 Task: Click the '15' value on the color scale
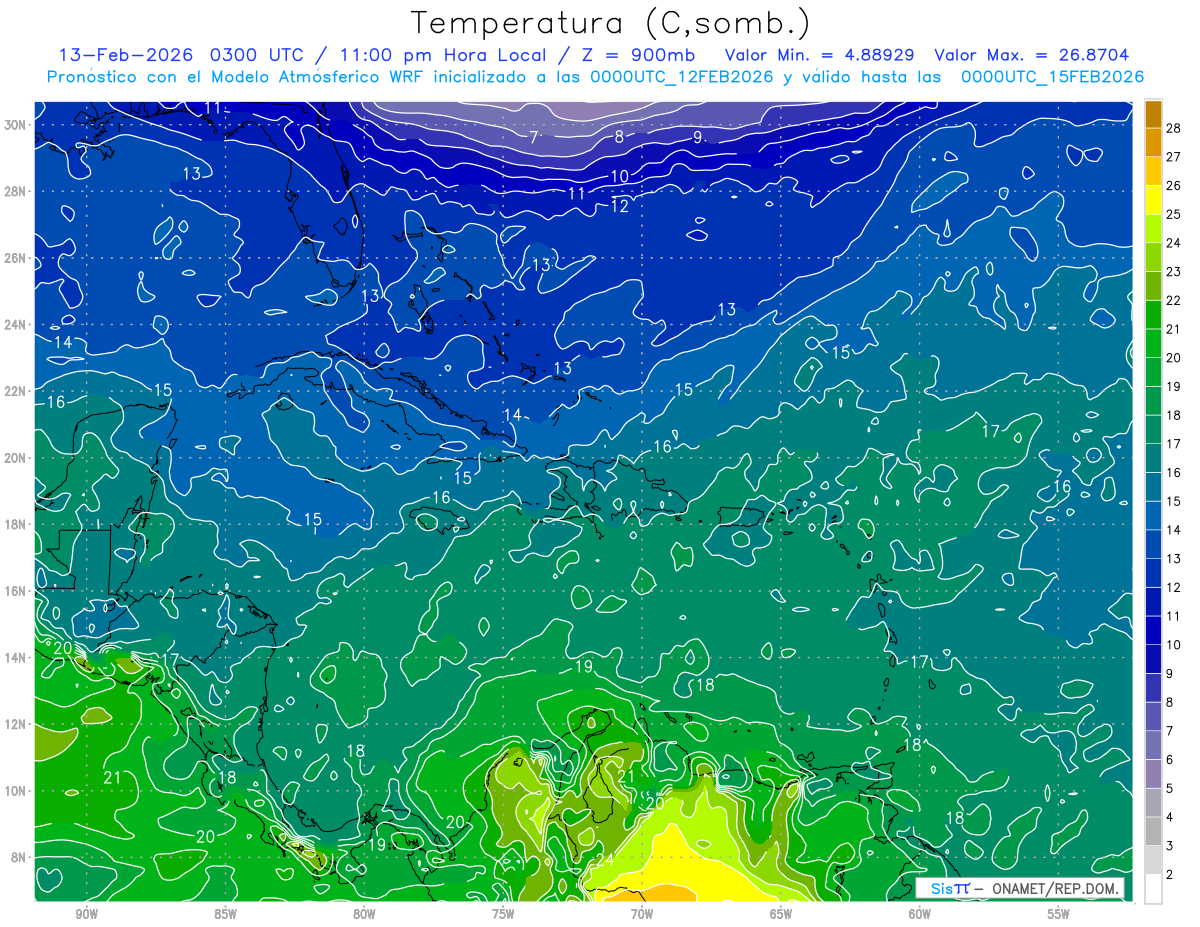[x=1173, y=501]
